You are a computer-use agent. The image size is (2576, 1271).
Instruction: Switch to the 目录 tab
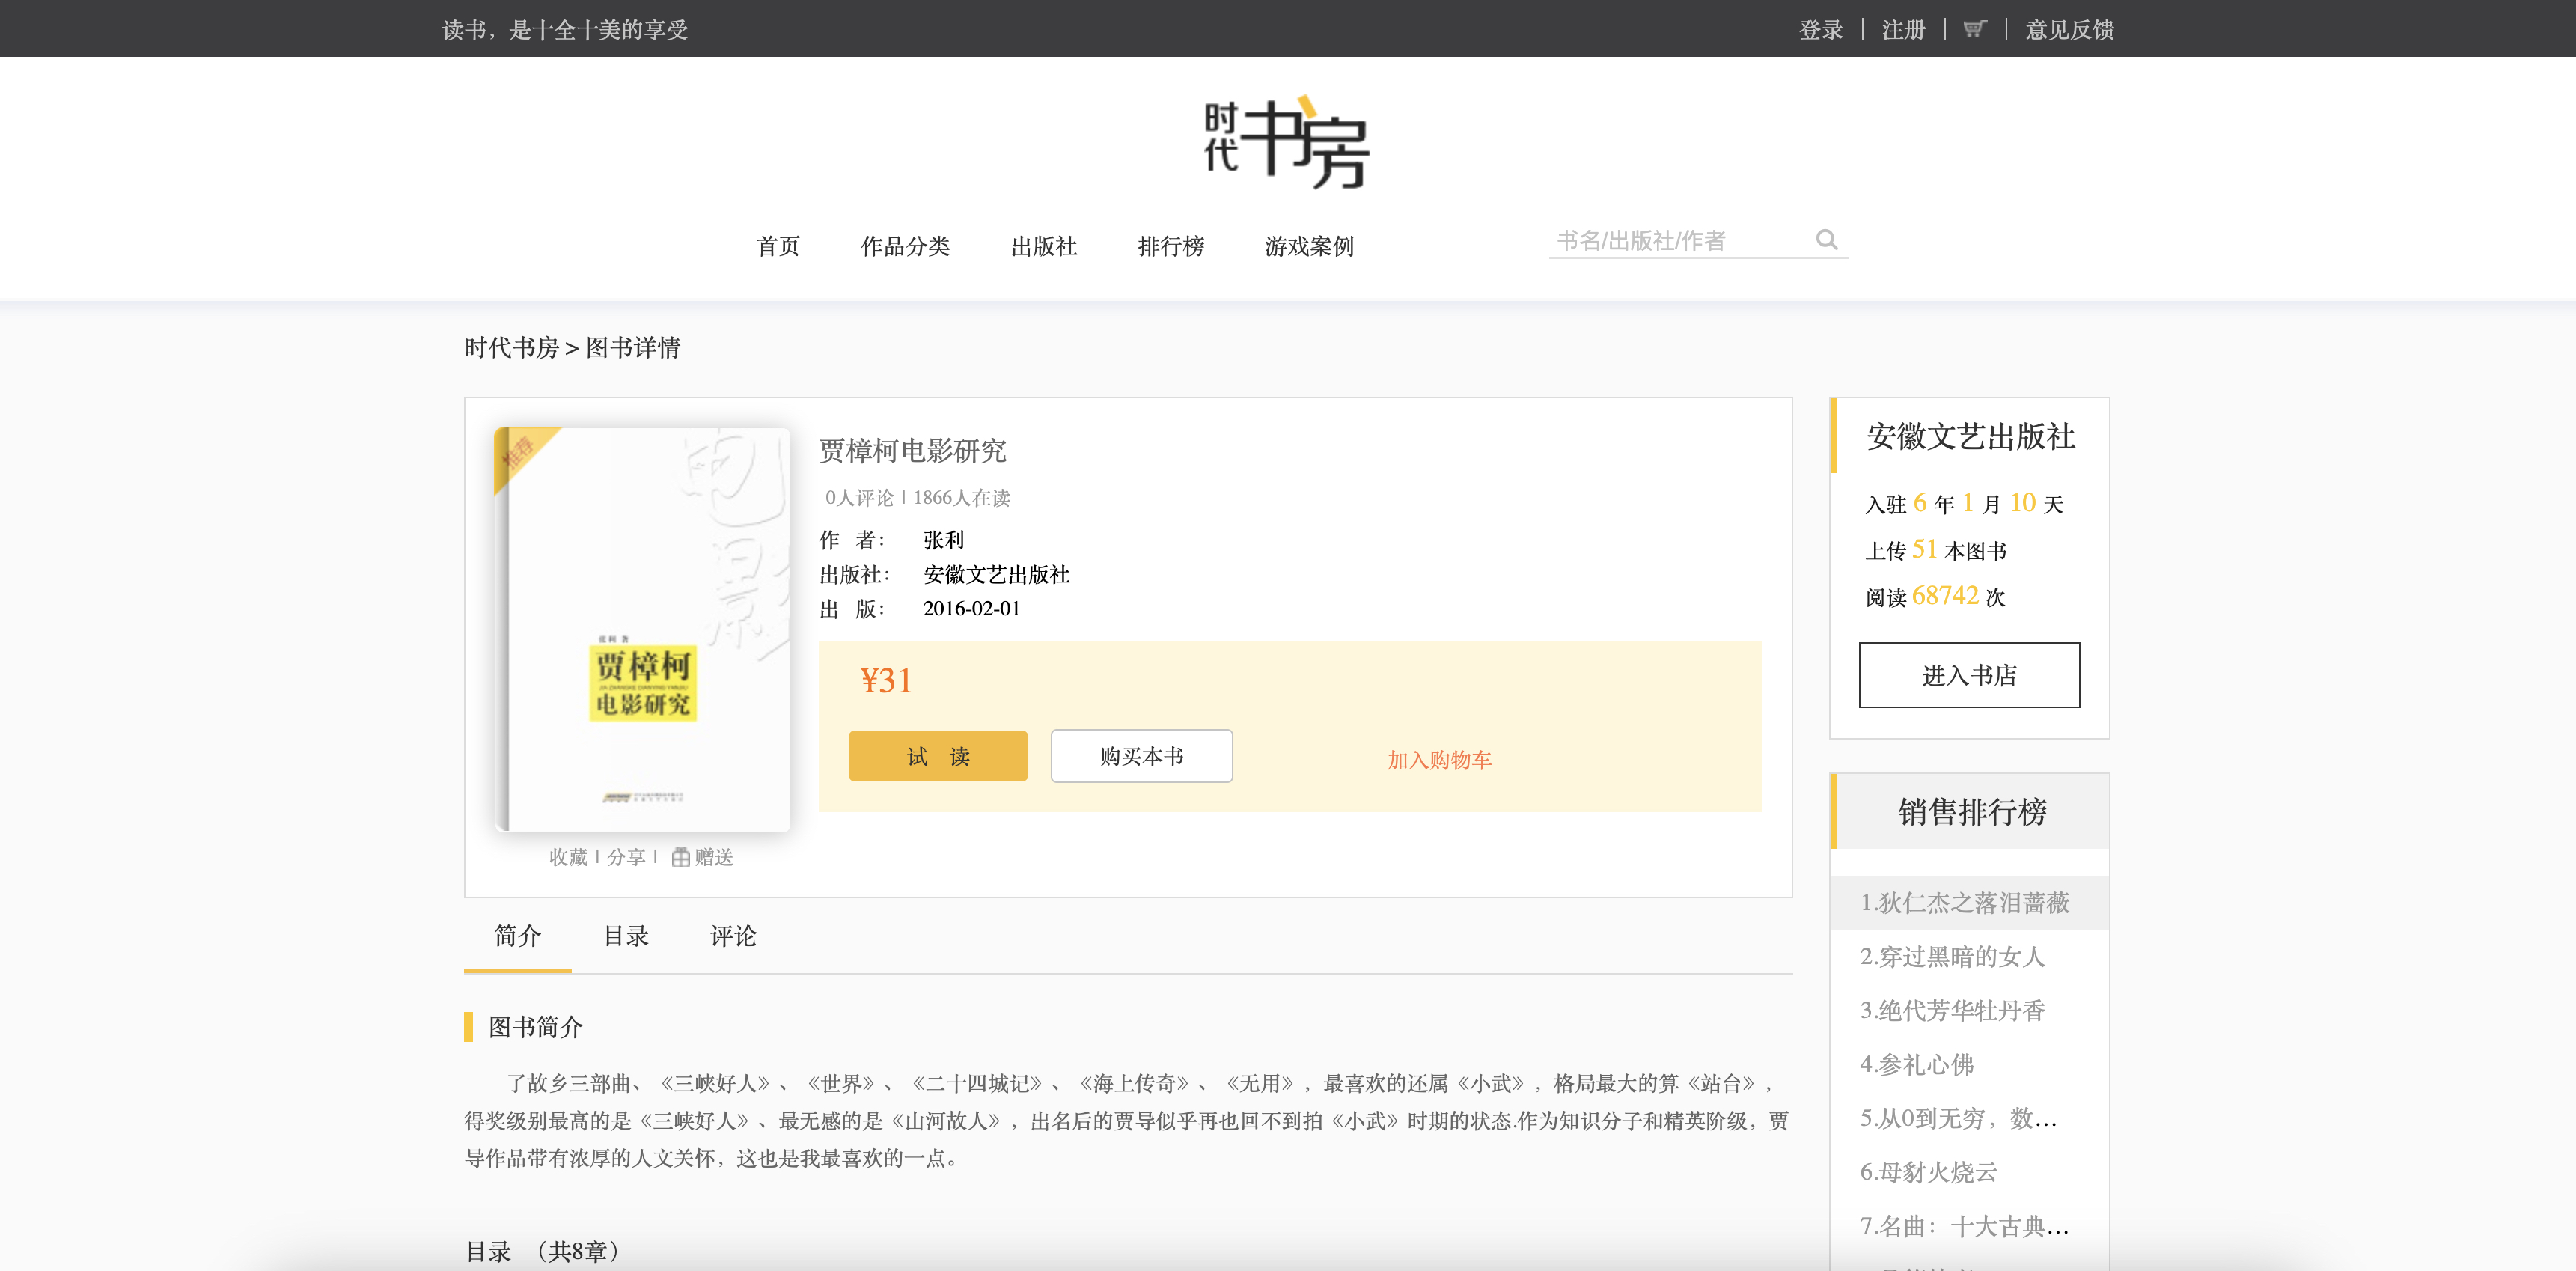(x=626, y=936)
